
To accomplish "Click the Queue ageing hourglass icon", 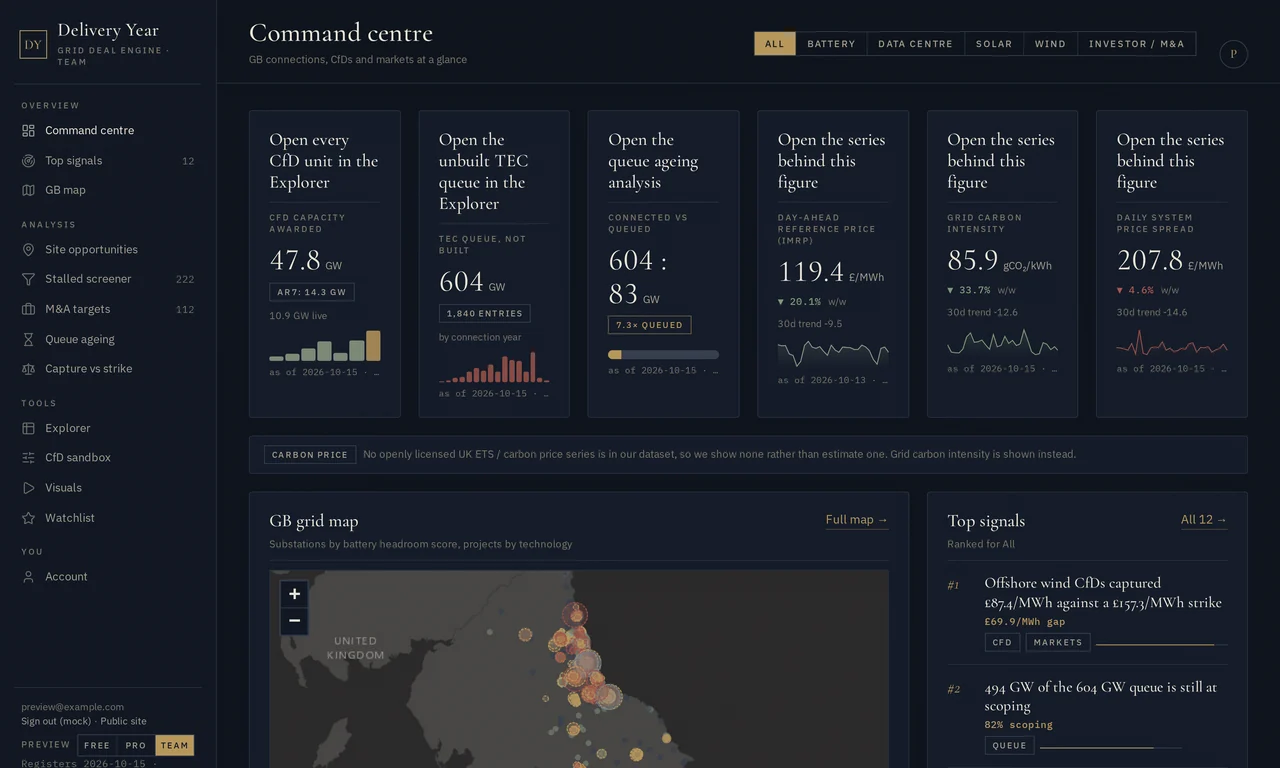I will tap(28, 339).
